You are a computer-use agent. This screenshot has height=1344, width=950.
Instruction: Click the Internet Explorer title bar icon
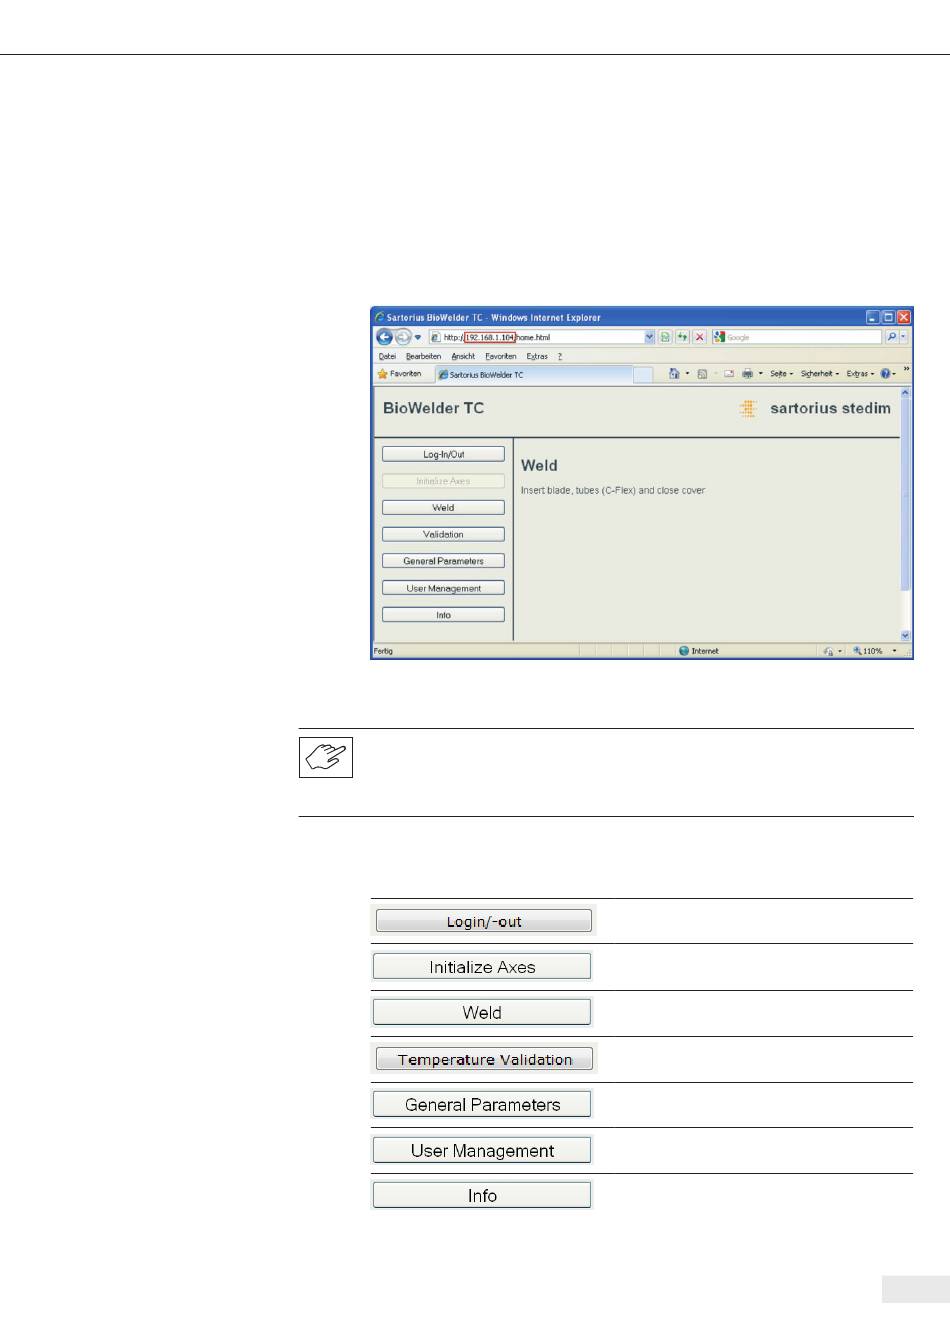[380, 317]
